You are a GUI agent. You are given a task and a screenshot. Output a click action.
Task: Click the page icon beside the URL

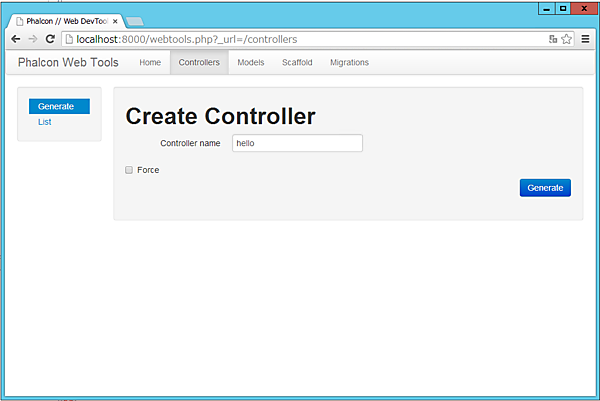(x=69, y=39)
